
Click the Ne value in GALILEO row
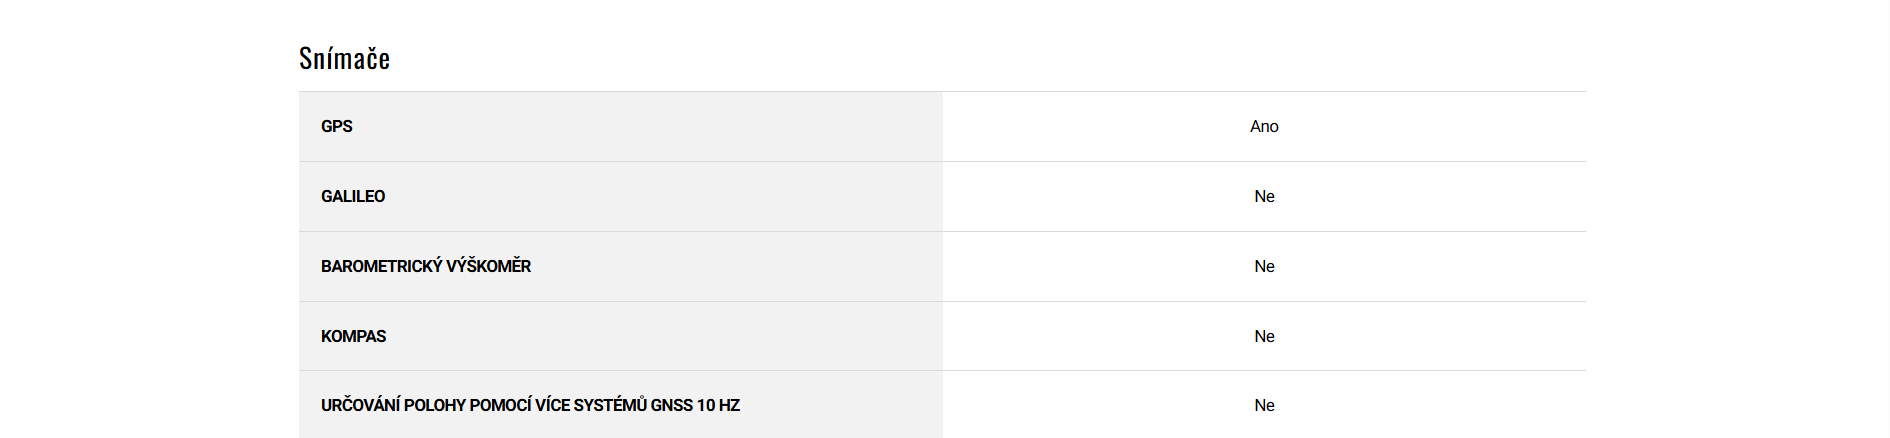(1264, 197)
